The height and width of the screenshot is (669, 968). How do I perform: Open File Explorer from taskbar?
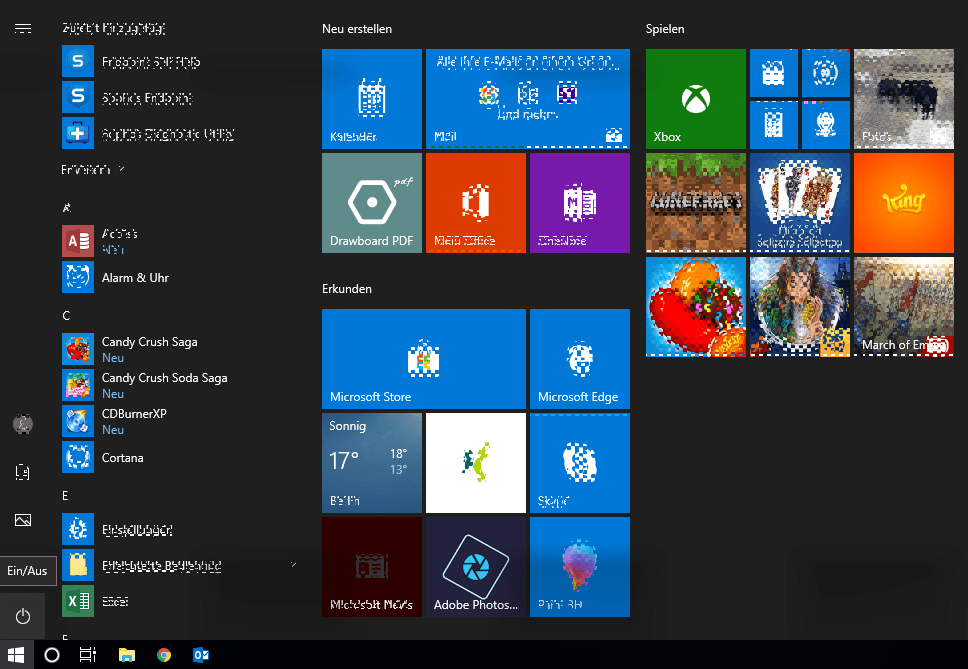[x=127, y=655]
